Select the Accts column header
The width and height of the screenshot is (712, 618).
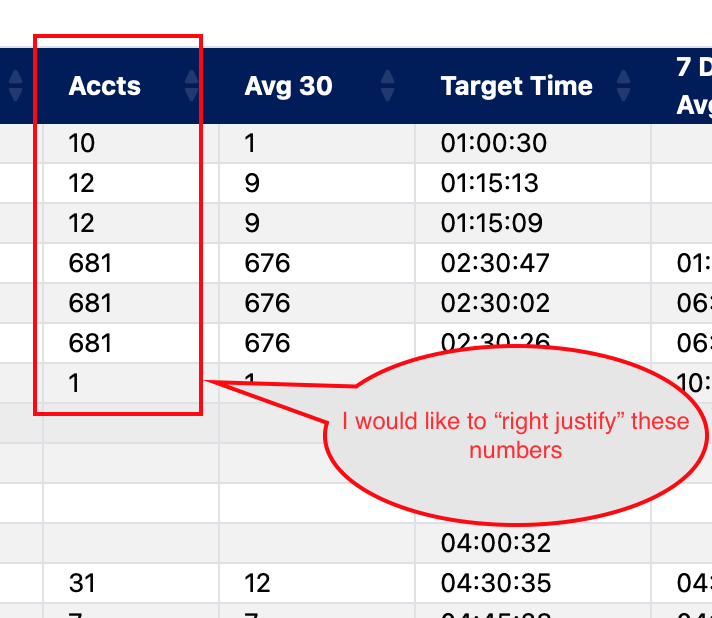click(x=104, y=85)
